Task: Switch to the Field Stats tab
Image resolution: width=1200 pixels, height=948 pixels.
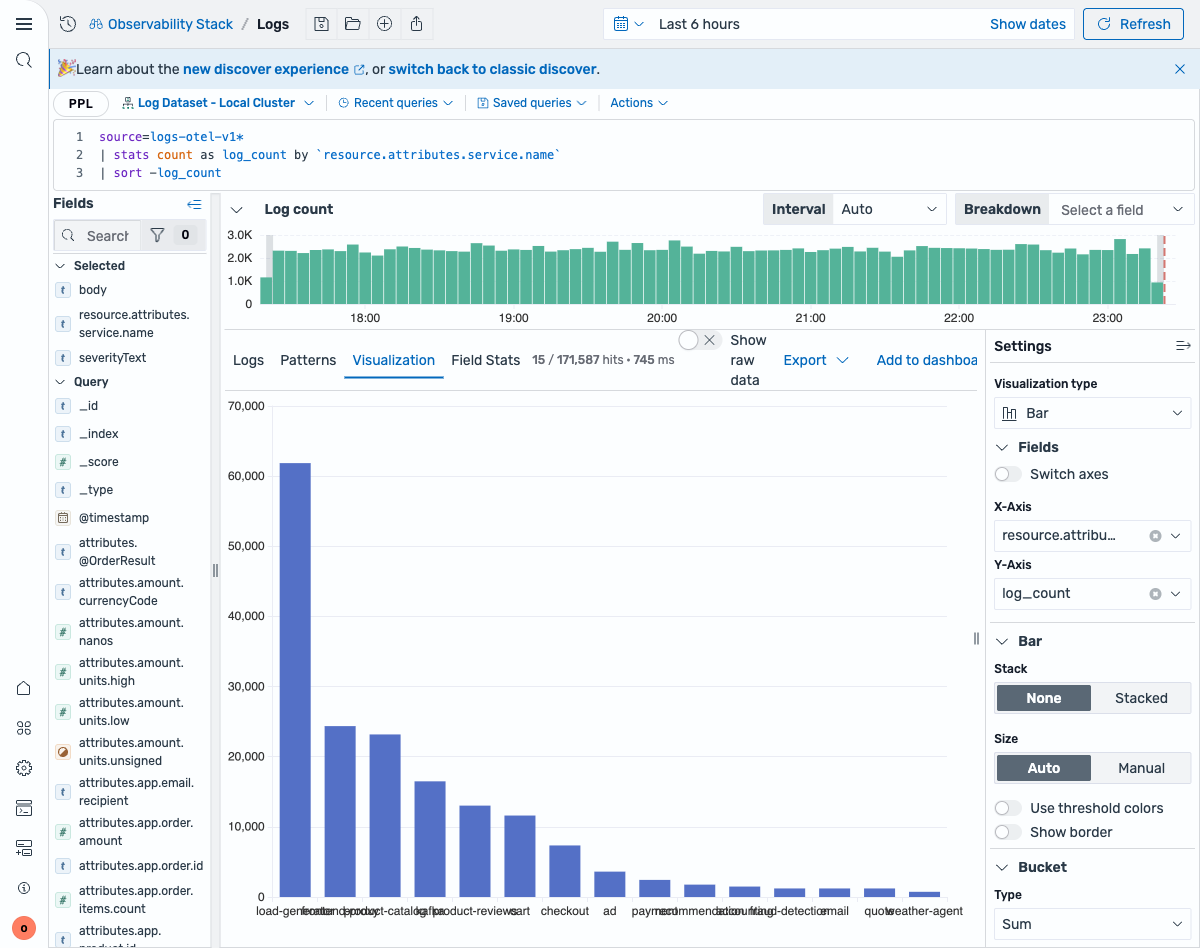Action: click(486, 359)
